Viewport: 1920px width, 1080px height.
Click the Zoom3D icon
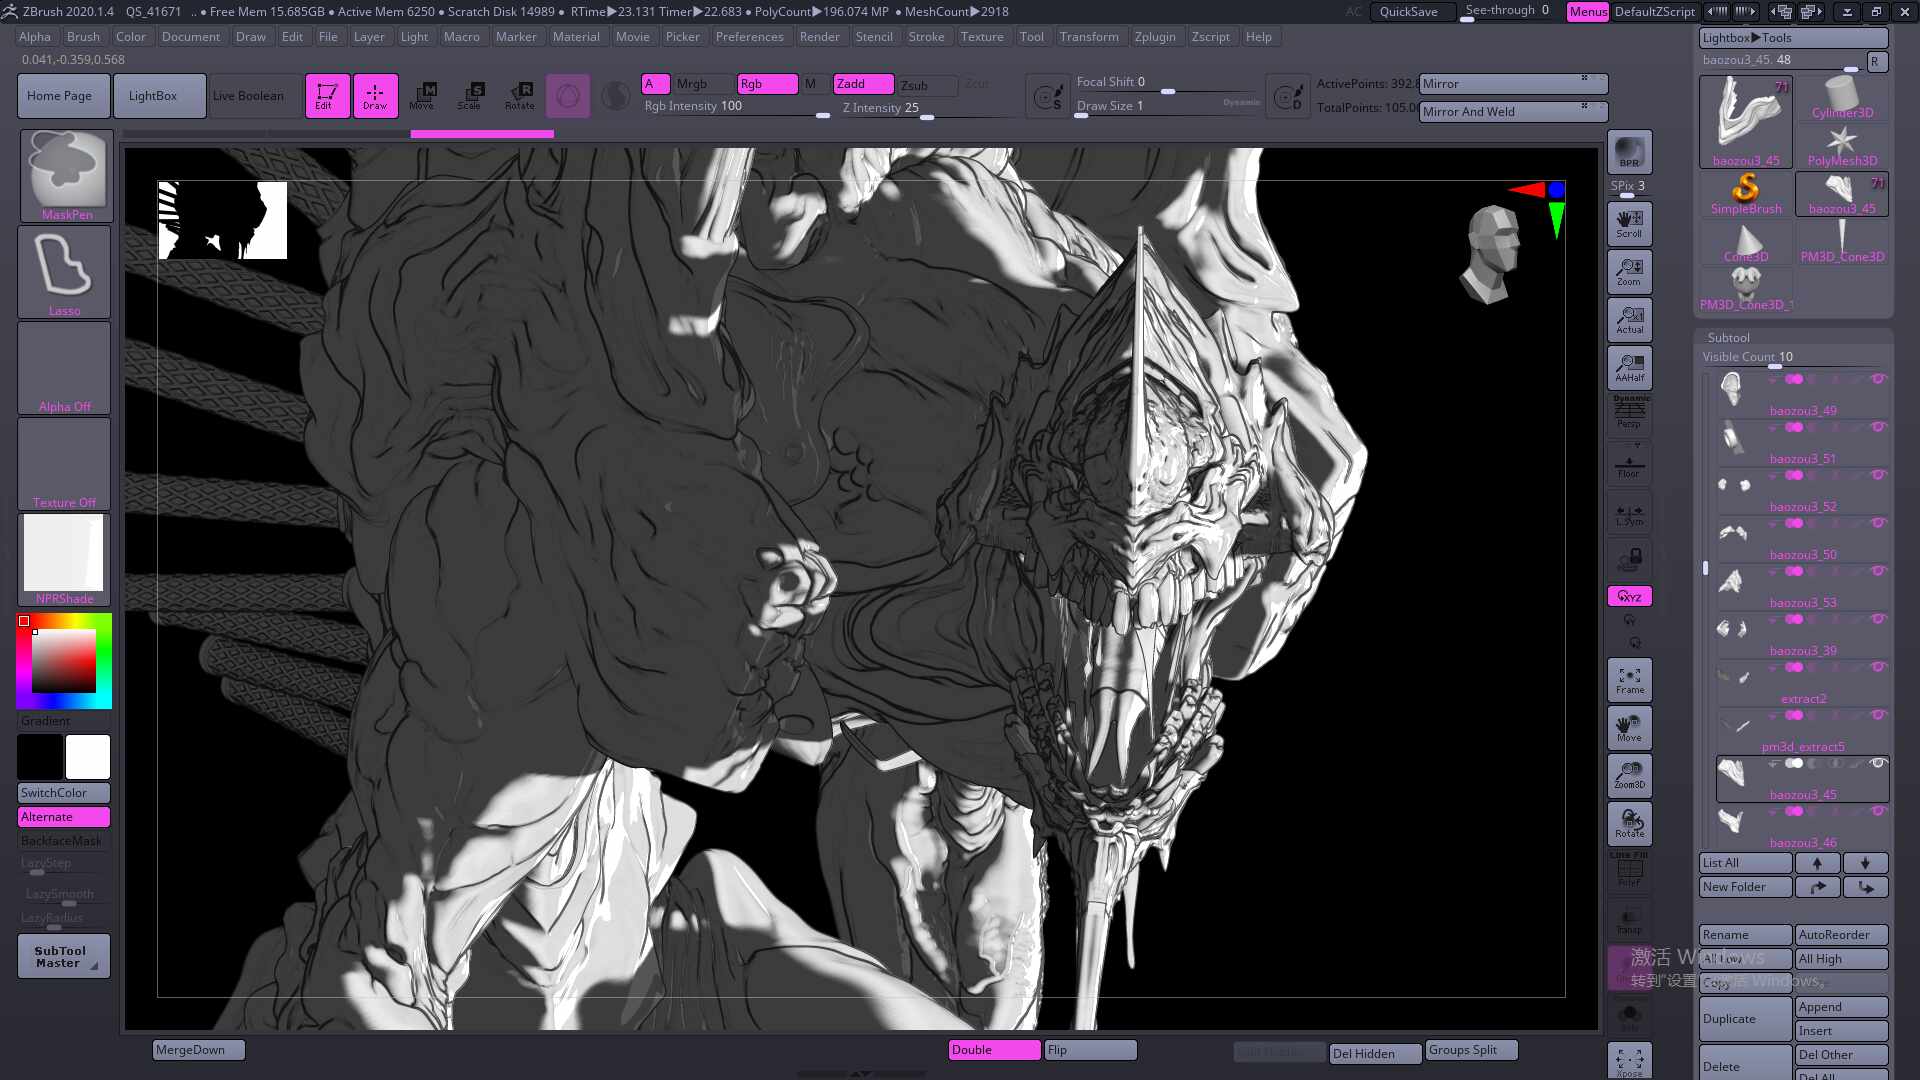pos(1629,776)
